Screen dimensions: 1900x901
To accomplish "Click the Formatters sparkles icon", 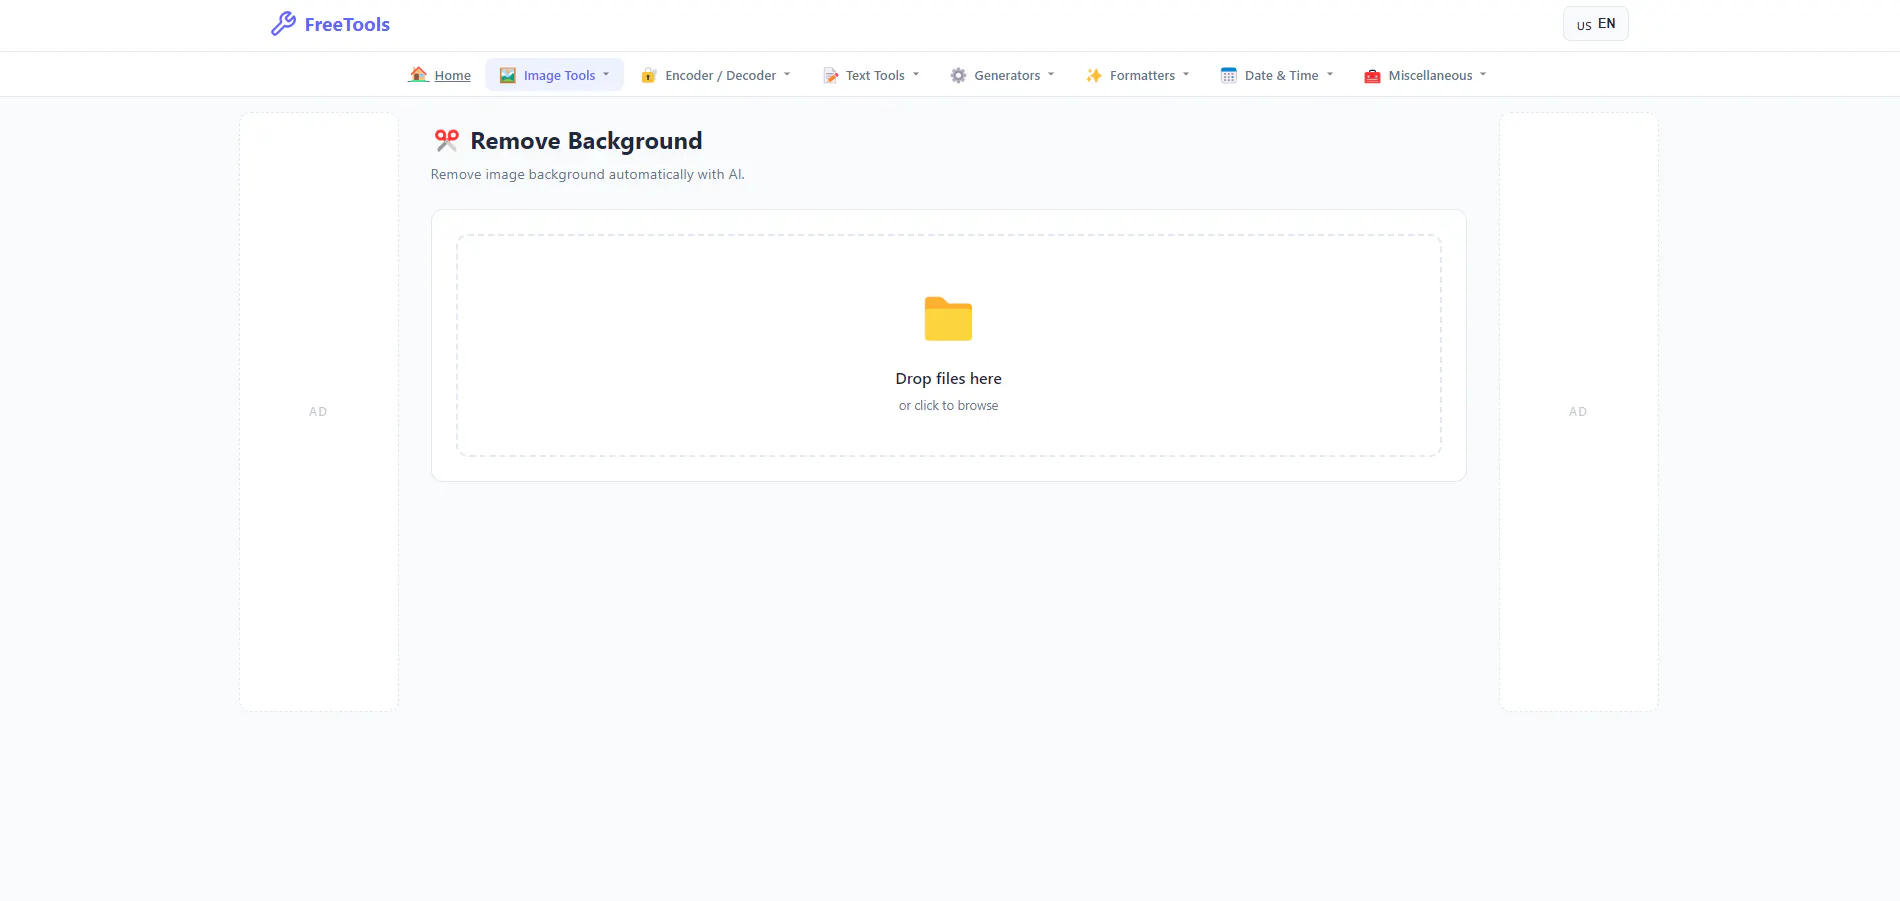I will click(x=1094, y=75).
